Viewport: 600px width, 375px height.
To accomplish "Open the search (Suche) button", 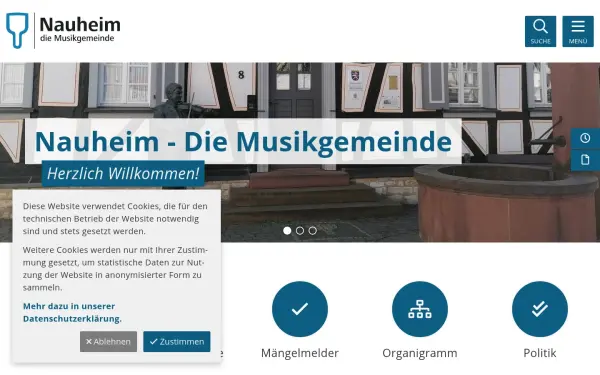I will click(x=540, y=31).
